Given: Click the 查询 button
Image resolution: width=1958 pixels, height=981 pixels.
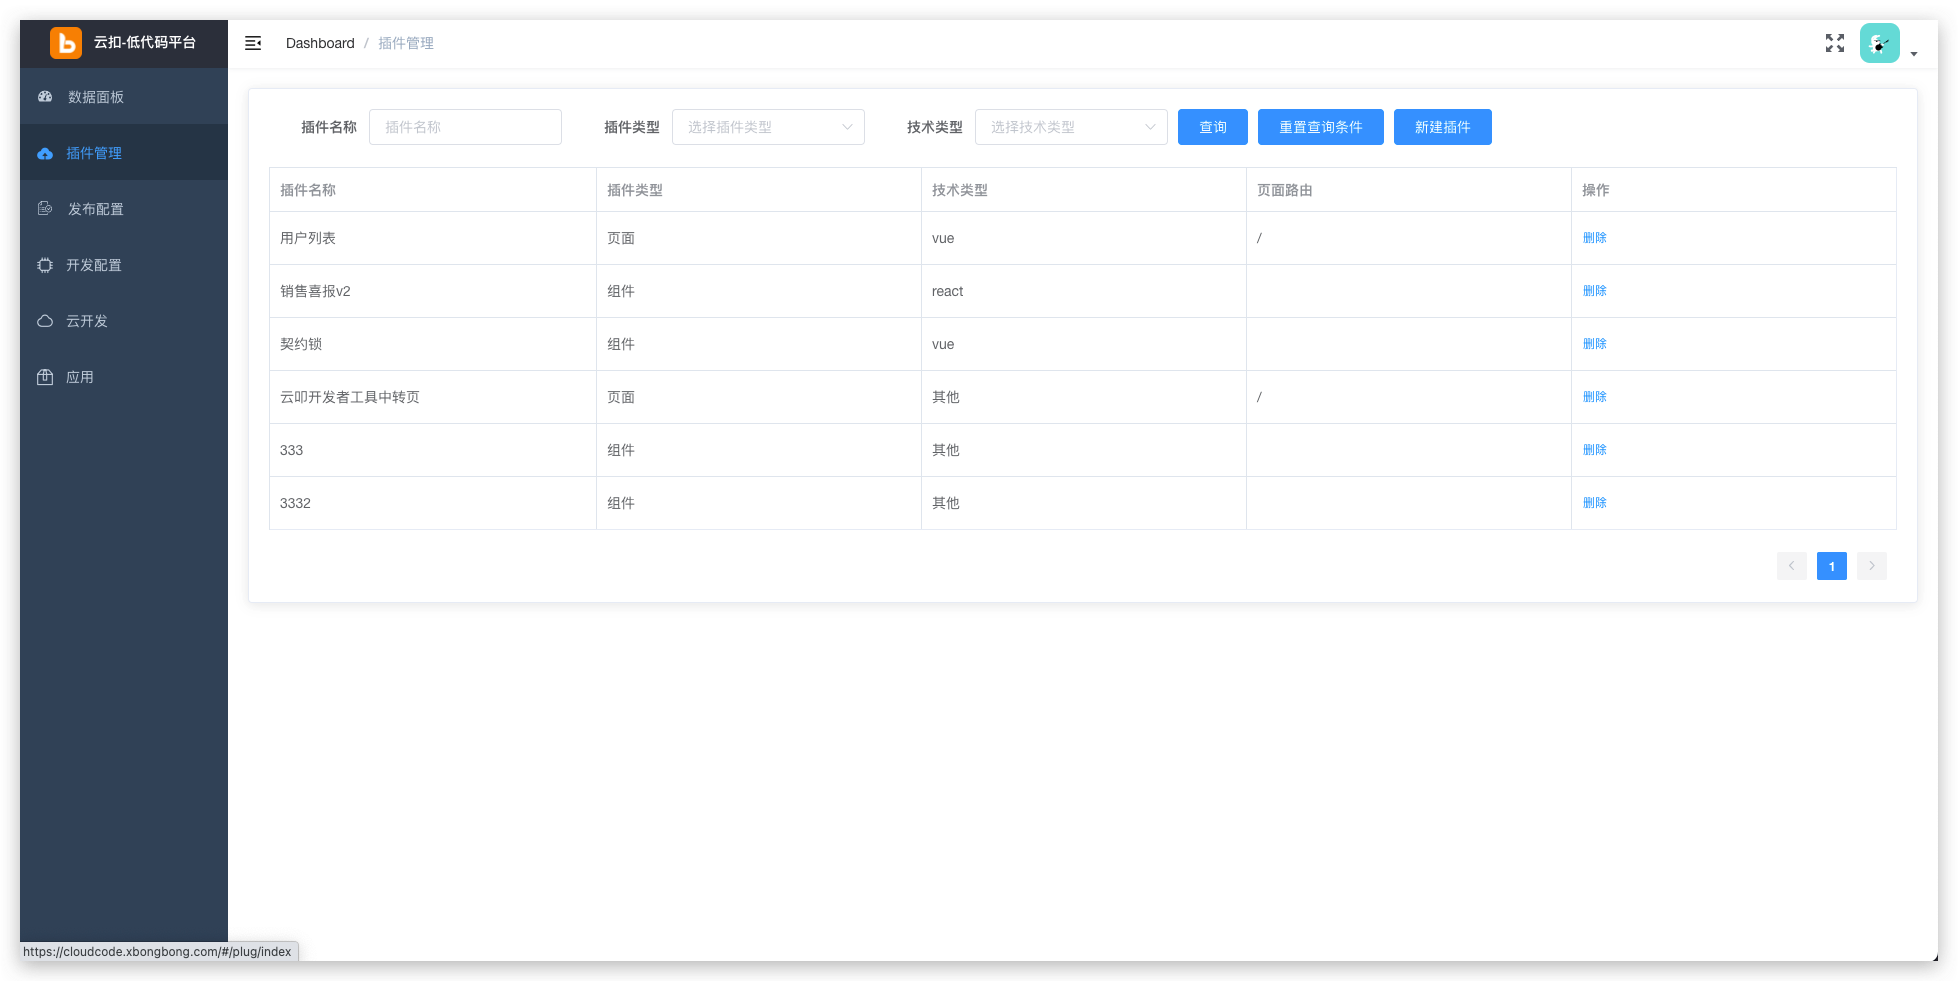Looking at the screenshot, I should click(x=1212, y=127).
